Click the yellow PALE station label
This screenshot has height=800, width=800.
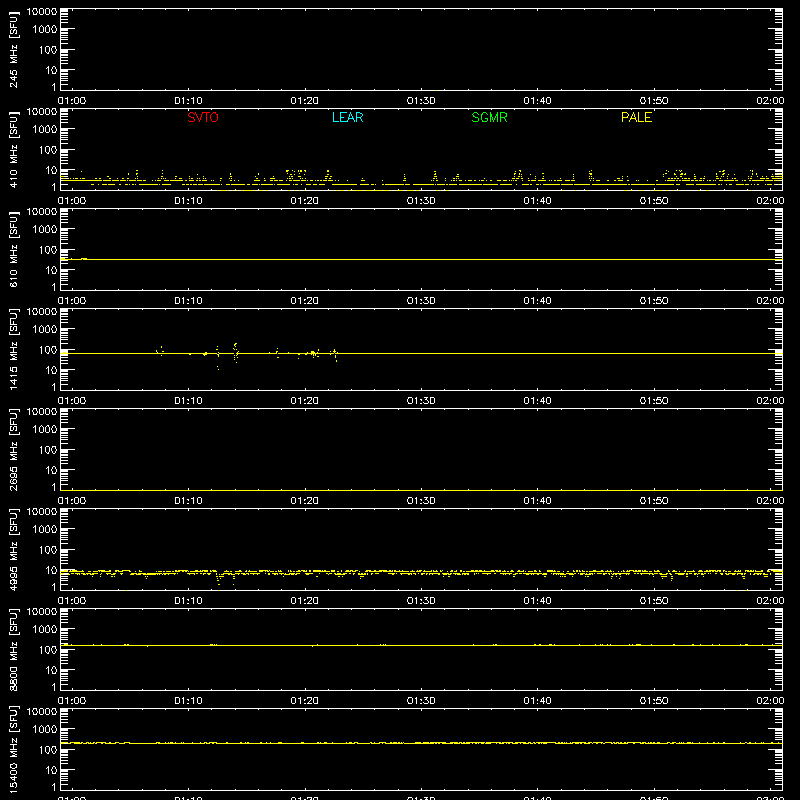pyautogui.click(x=636, y=117)
